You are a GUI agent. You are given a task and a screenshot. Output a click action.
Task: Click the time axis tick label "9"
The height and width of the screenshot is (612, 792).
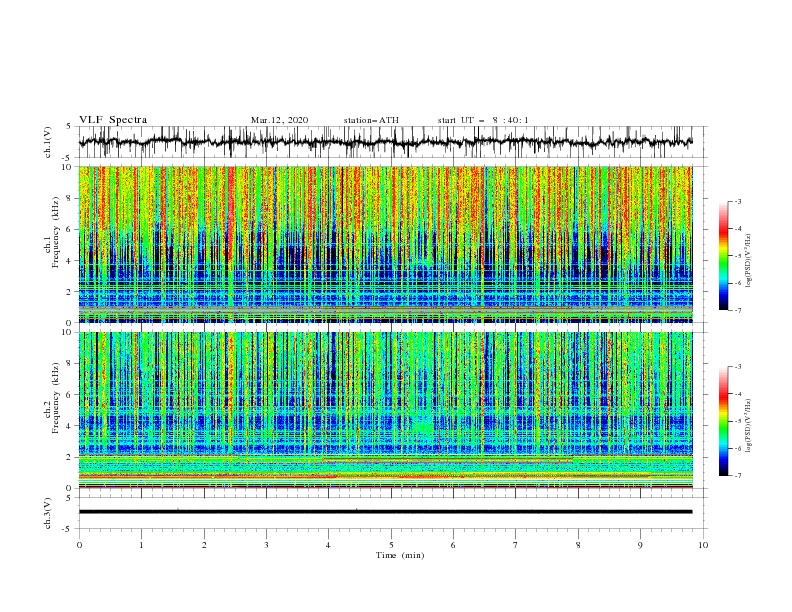pyautogui.click(x=640, y=545)
